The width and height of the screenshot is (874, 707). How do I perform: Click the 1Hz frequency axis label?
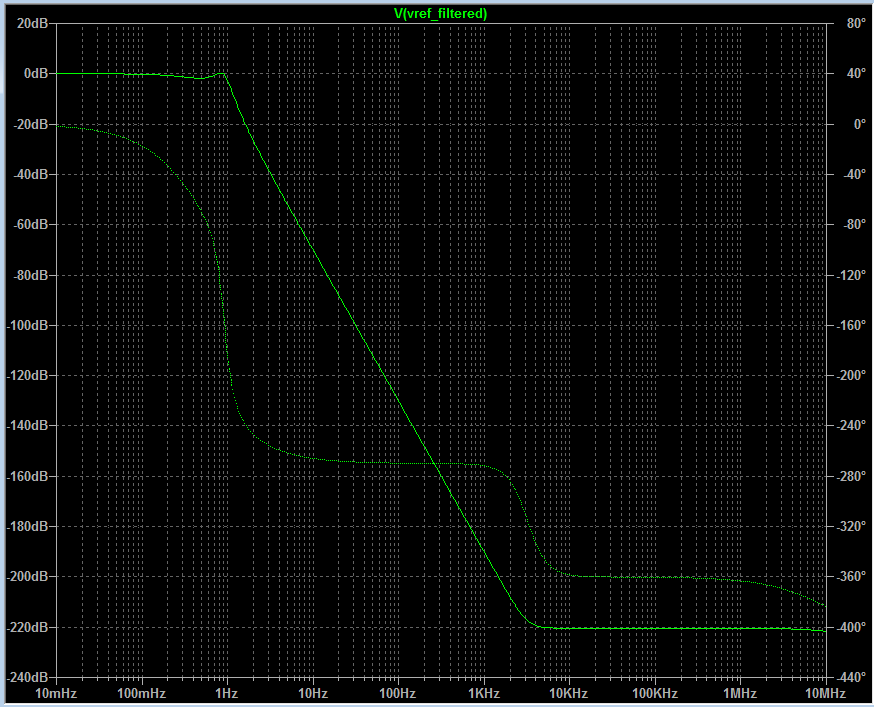pyautogui.click(x=226, y=694)
